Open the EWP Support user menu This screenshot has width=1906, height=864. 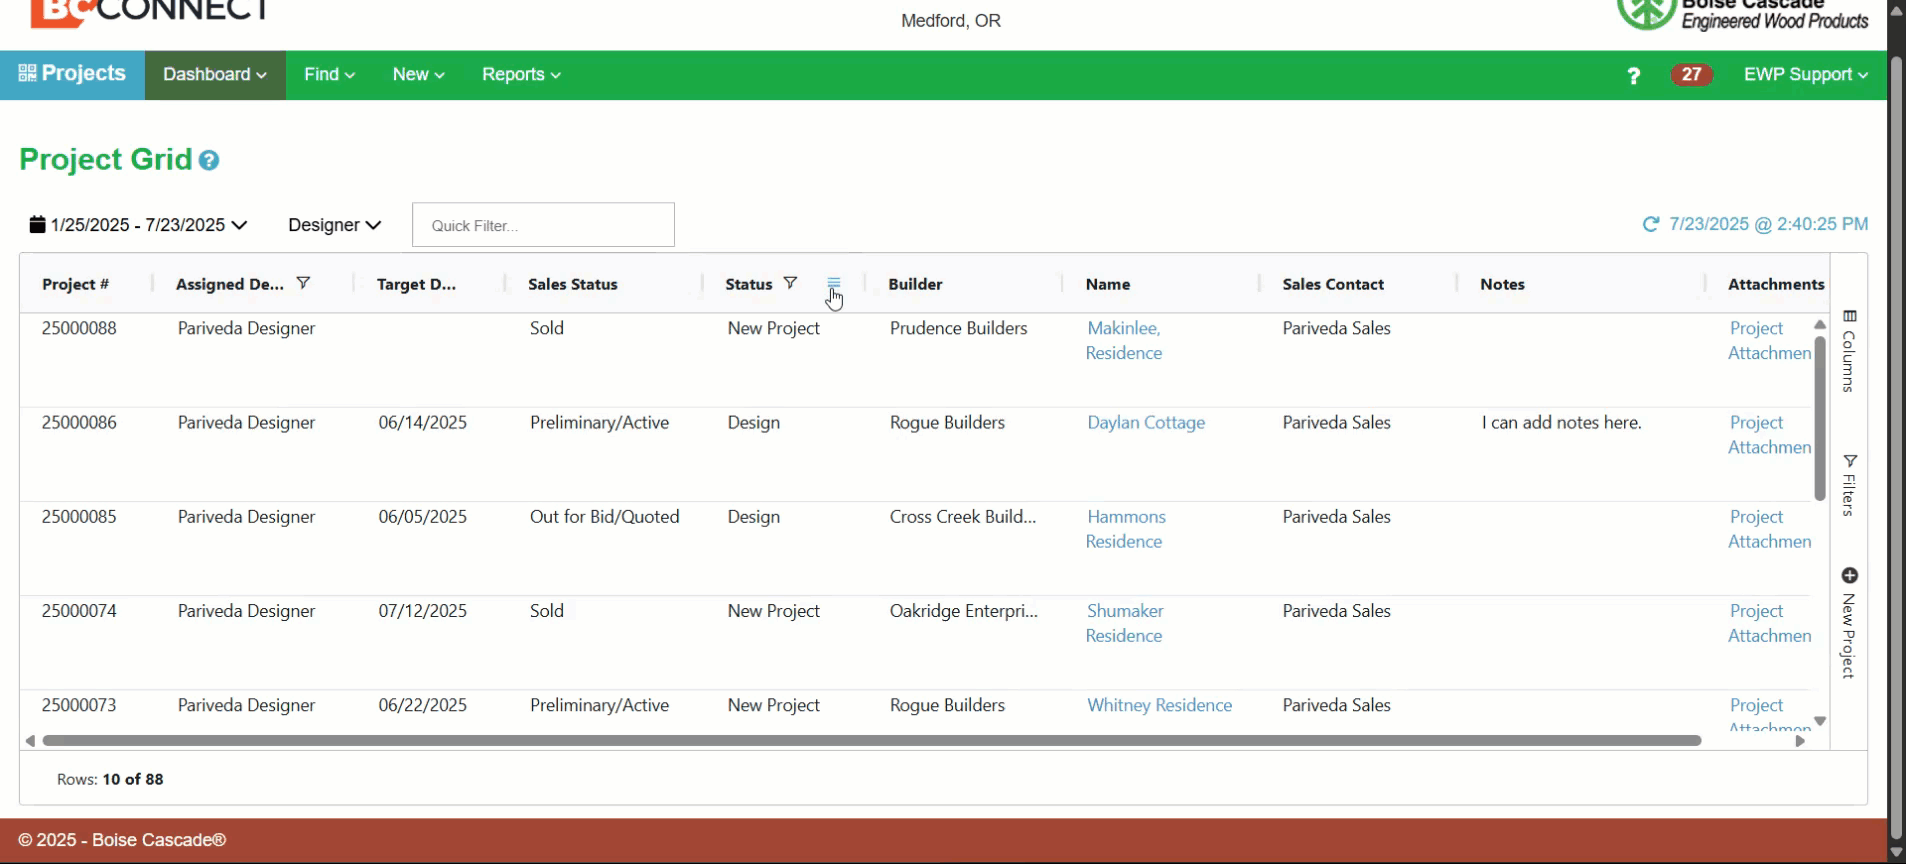tap(1806, 75)
